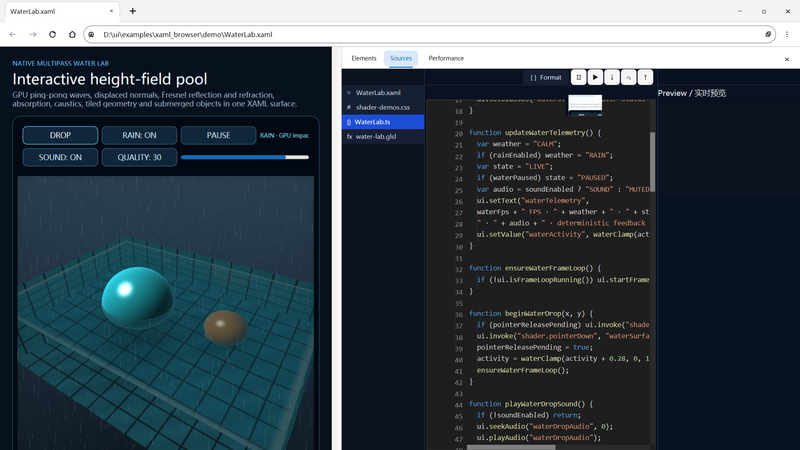Open the browser three-dot menu
Image resolution: width=800 pixels, height=450 pixels.
click(x=787, y=35)
